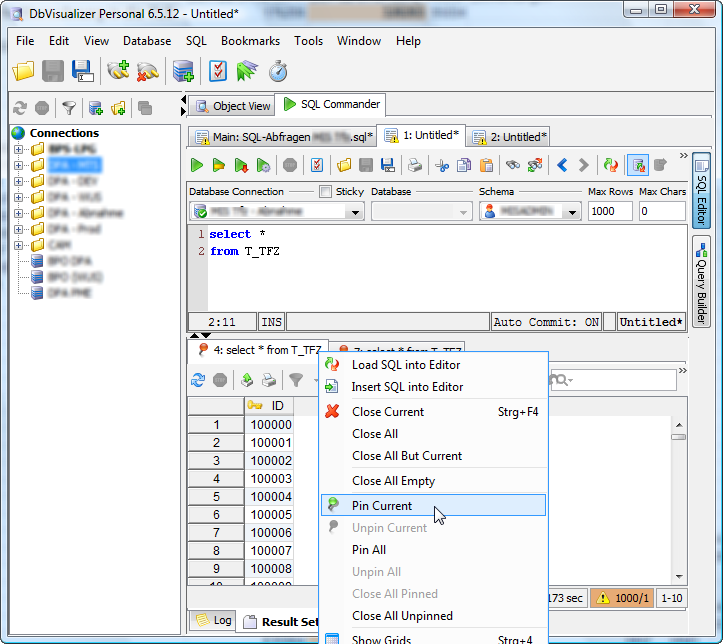Choose Close All Unpinned
Viewport: 723px width, 644px height.
point(433,616)
